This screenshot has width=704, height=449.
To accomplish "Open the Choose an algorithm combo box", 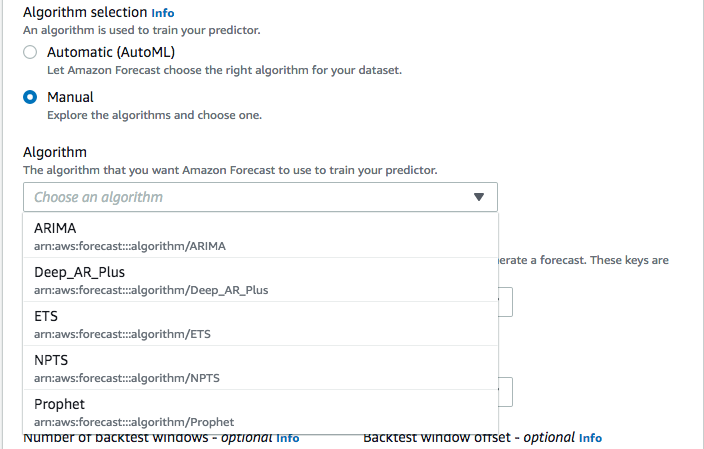I will (260, 197).
